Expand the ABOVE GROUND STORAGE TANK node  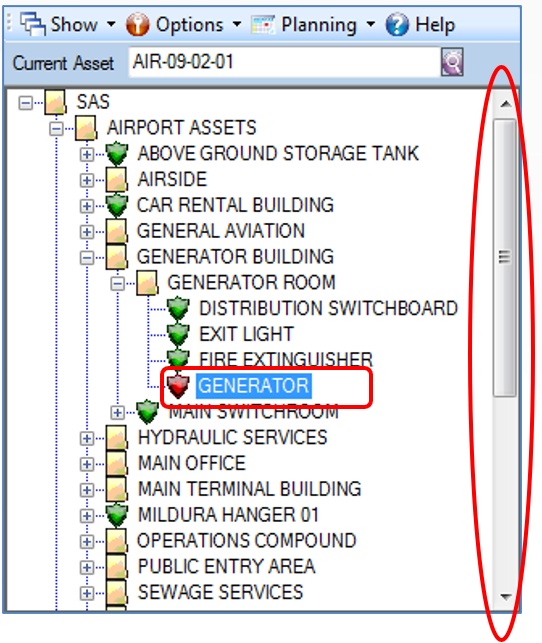(87, 155)
